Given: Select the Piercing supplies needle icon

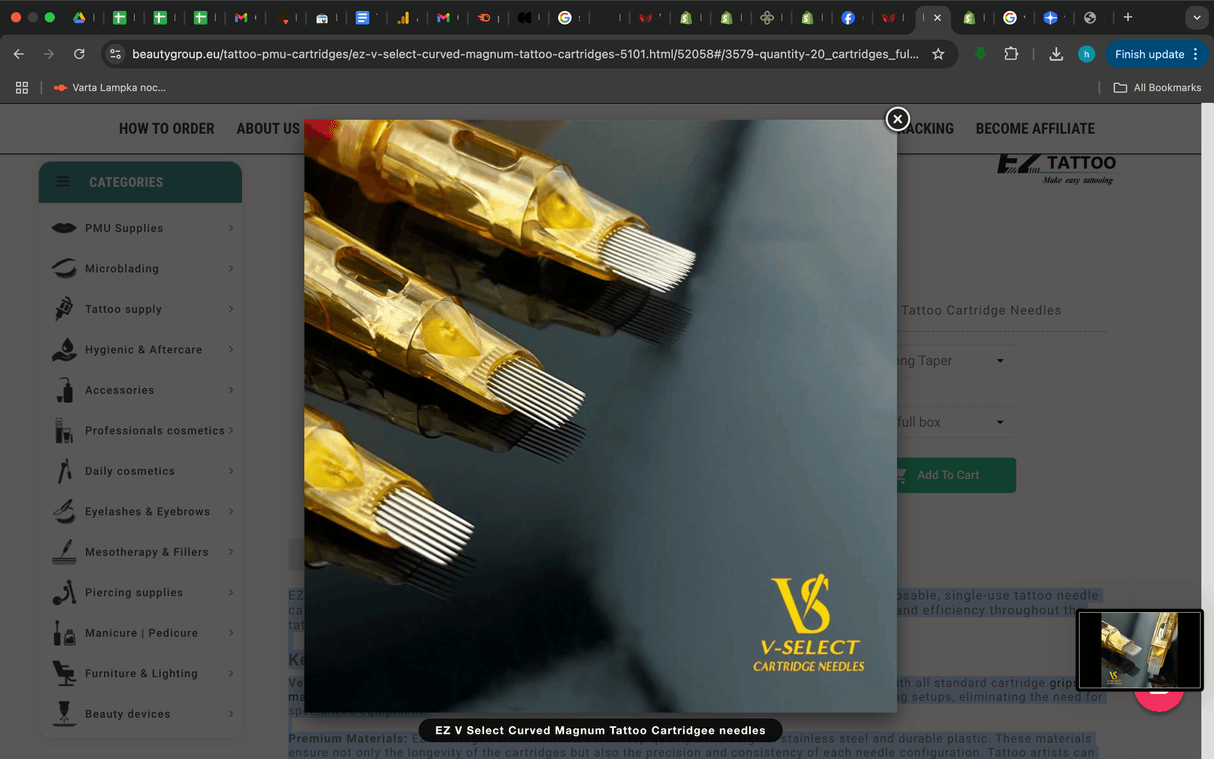Looking at the screenshot, I should click(62, 592).
